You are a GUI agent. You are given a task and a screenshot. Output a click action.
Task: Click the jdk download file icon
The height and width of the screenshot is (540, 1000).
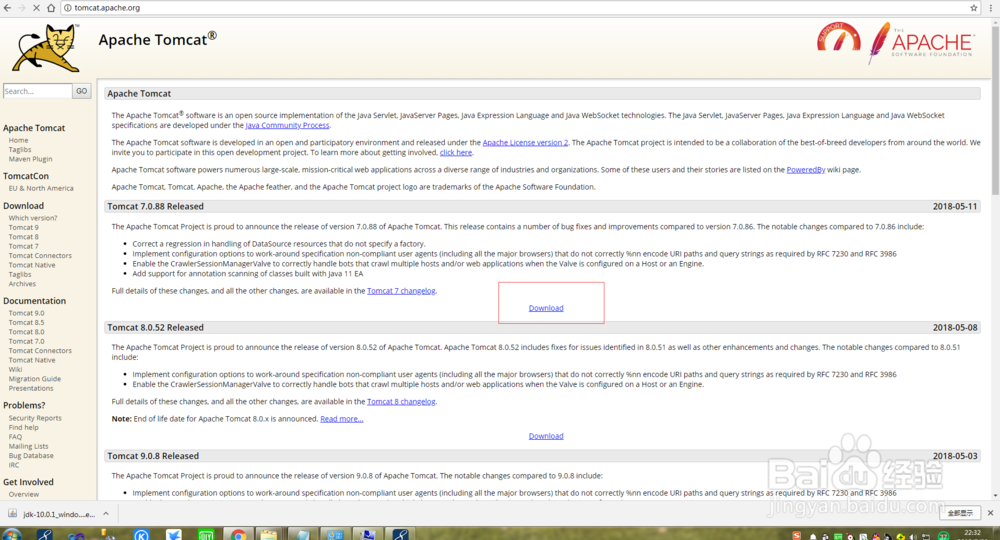[12, 513]
